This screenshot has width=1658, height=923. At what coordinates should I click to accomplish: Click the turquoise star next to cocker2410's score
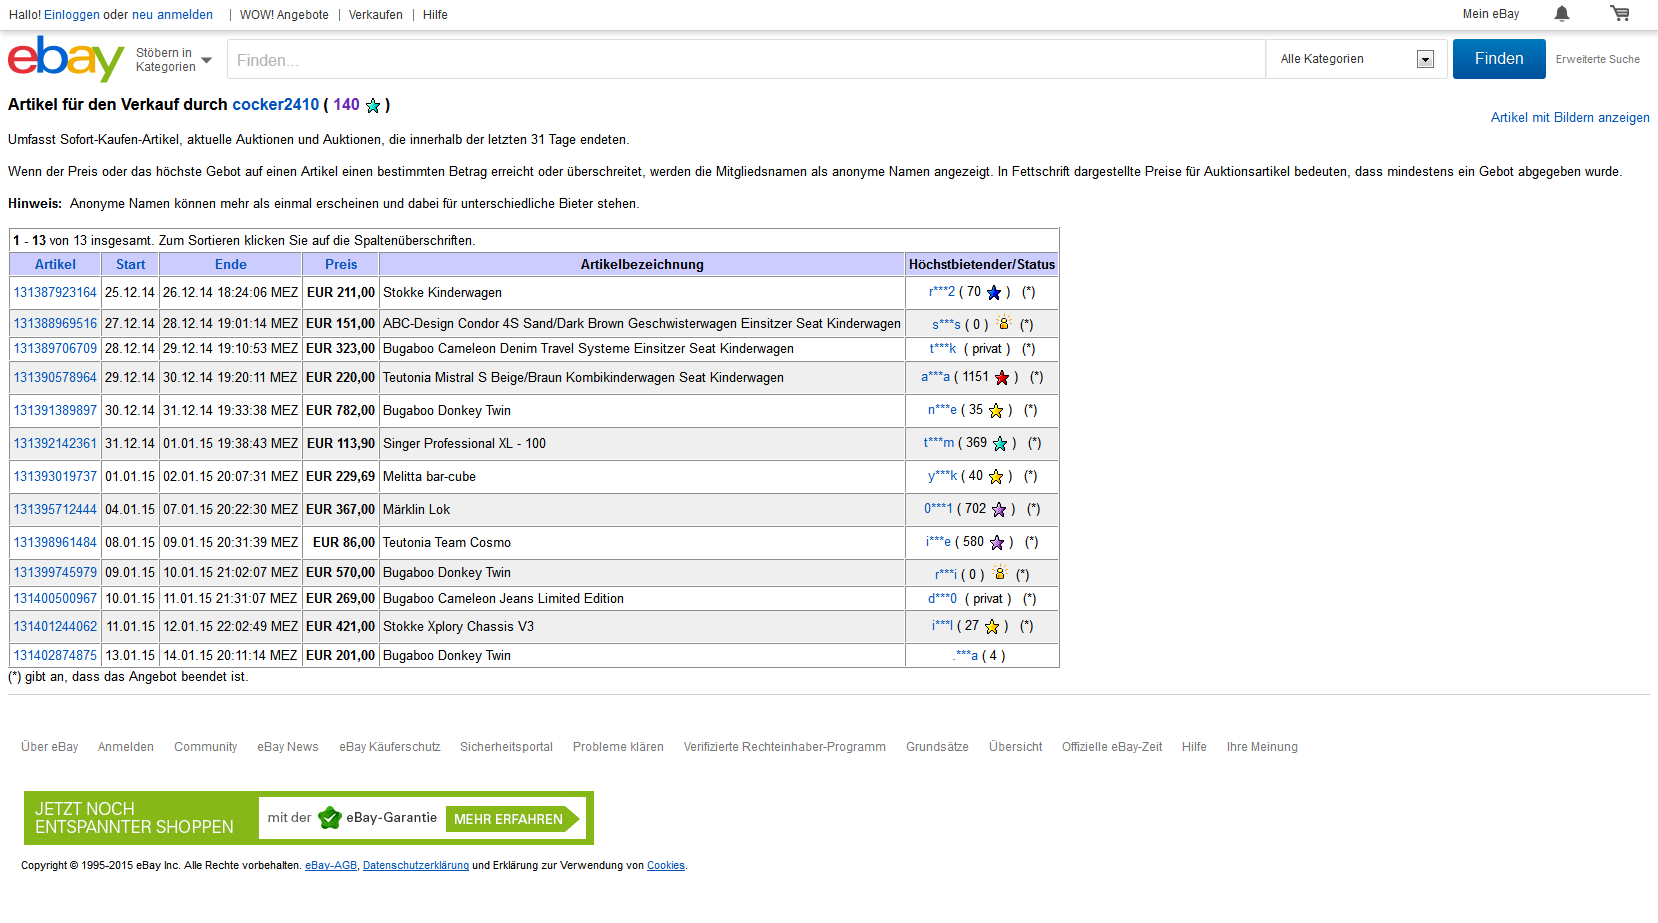[x=373, y=105]
